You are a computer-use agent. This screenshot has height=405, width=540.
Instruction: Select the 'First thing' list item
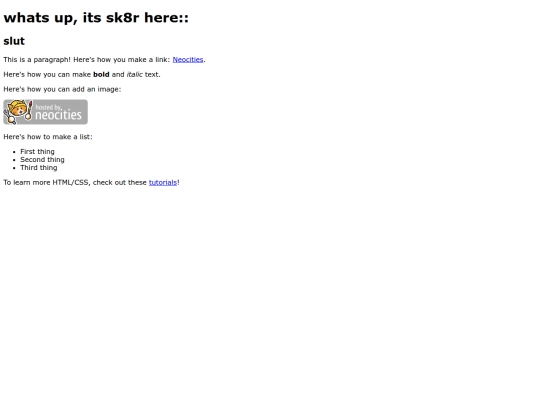37,152
